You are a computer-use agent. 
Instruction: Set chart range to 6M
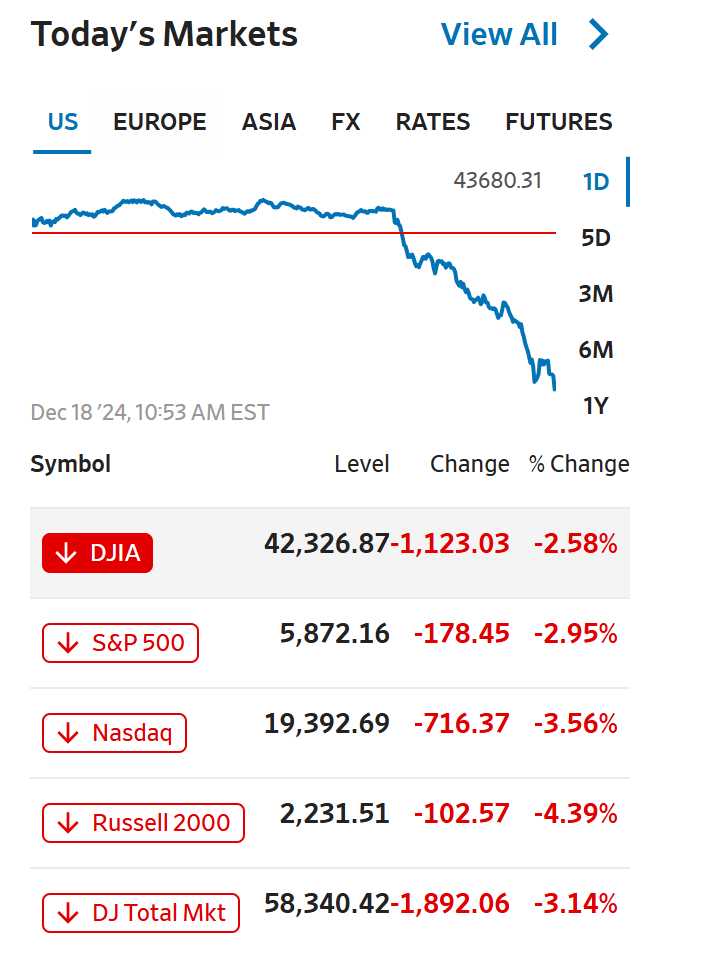pos(596,350)
